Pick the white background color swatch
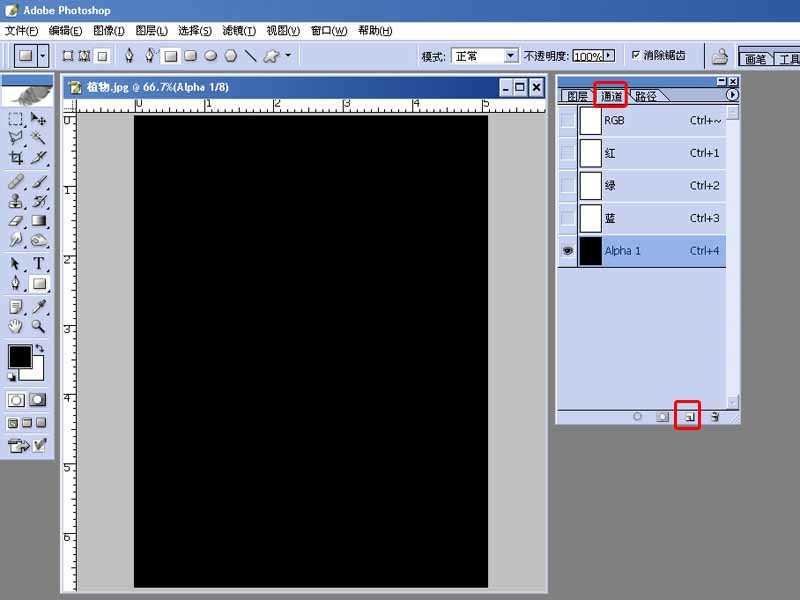The image size is (800, 600). click(35, 372)
